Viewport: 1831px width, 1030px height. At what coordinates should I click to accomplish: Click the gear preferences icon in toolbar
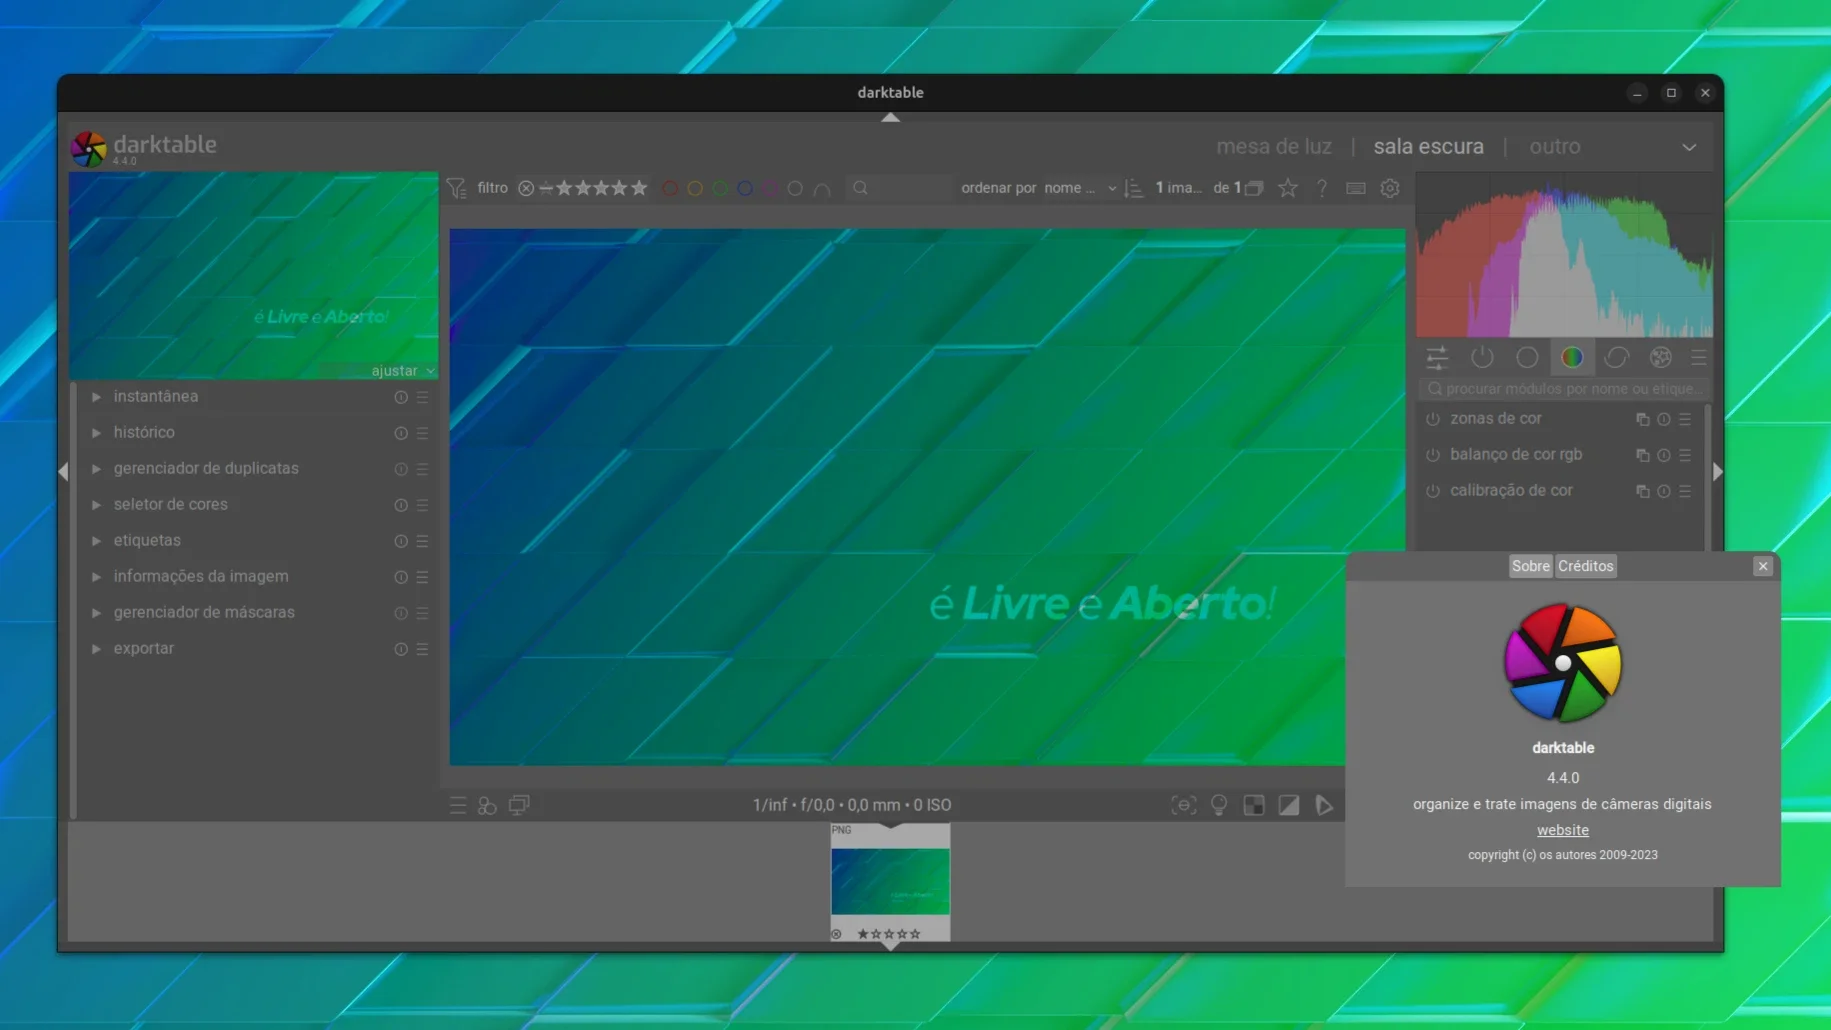coord(1390,188)
